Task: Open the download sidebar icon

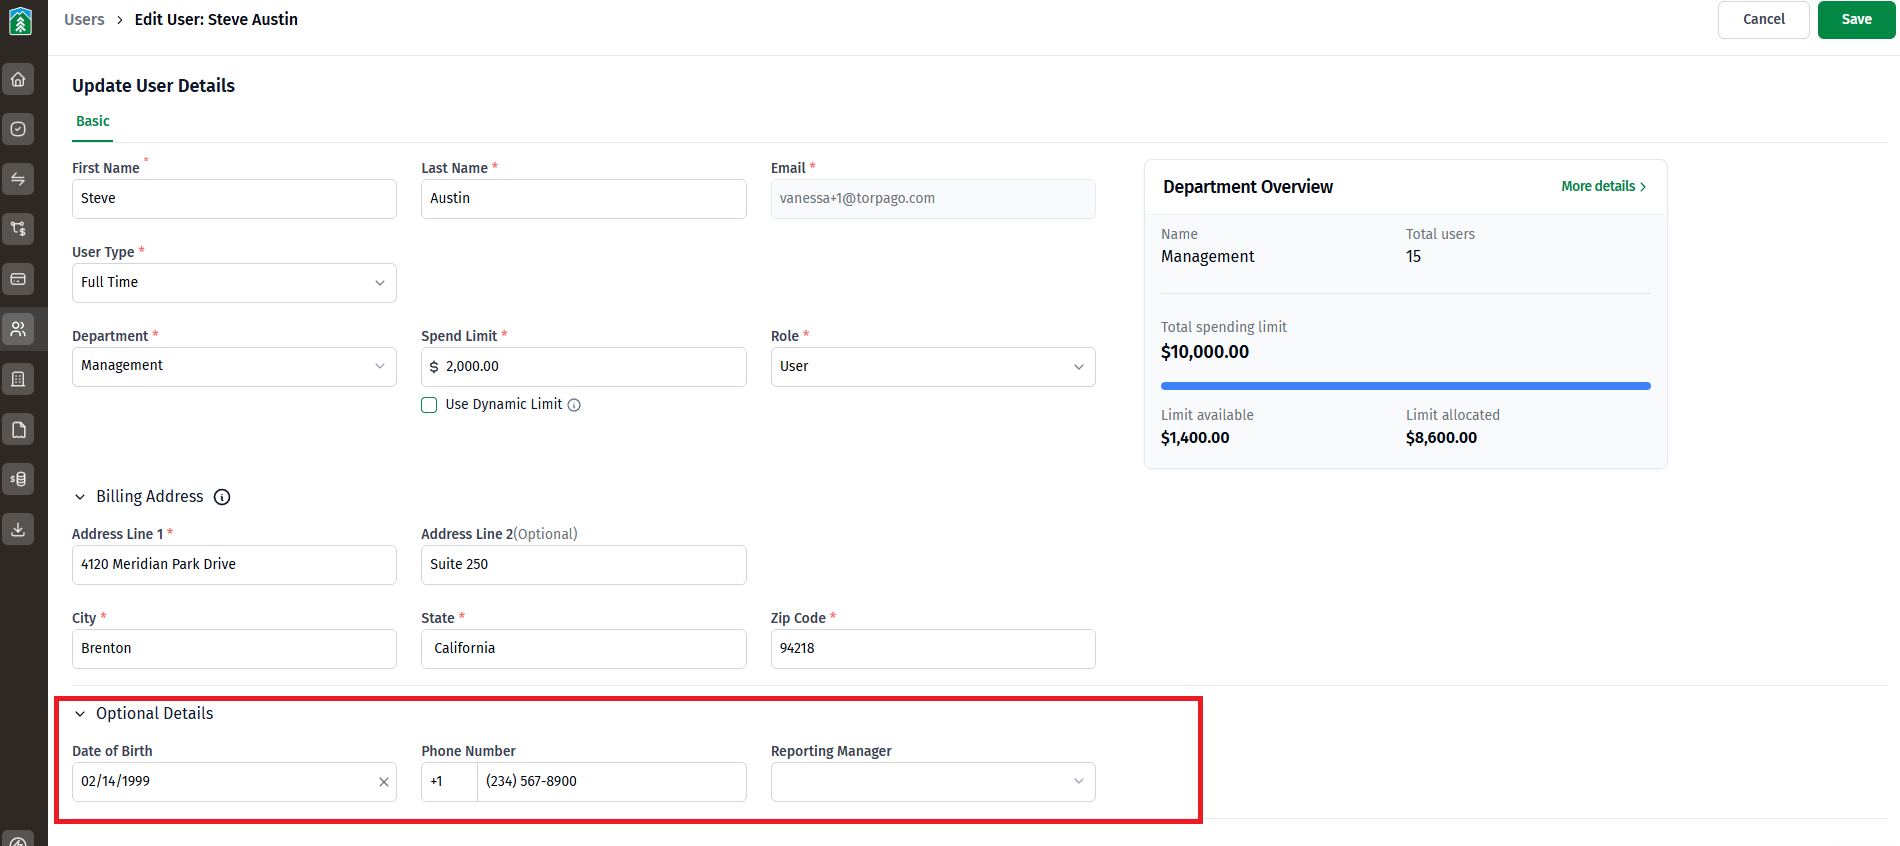Action: coord(18,529)
